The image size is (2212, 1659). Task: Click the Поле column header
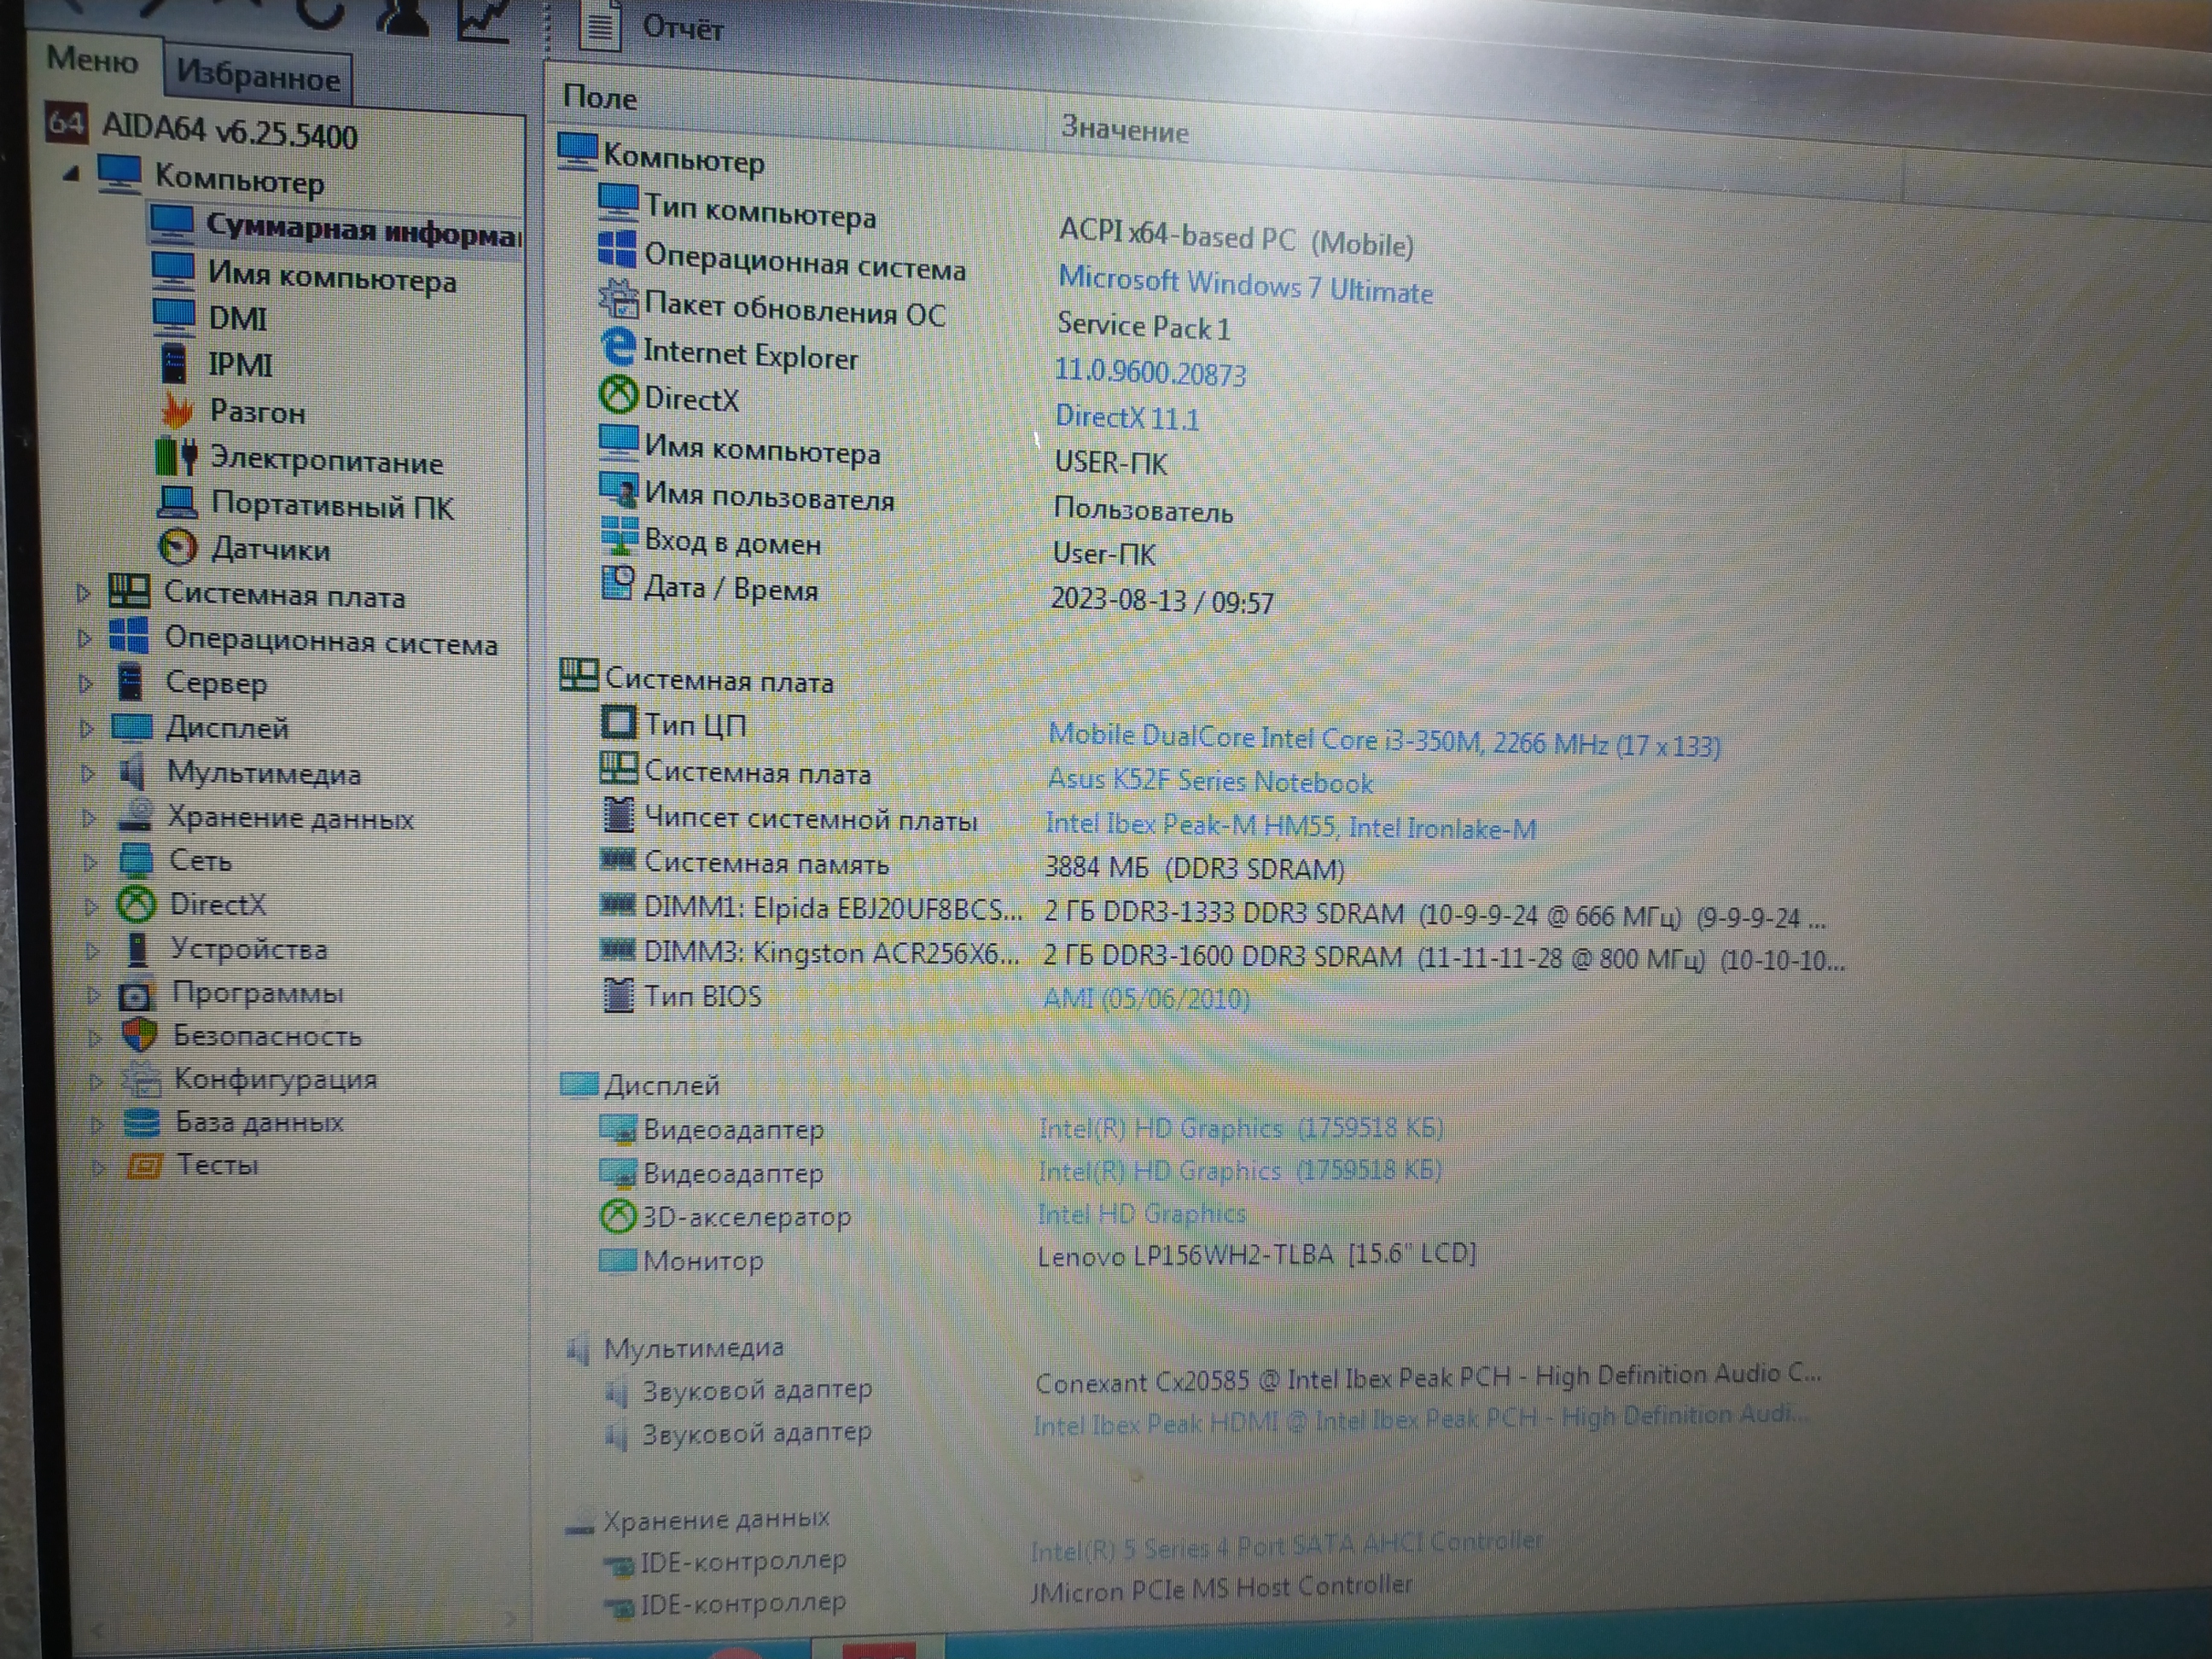point(600,98)
